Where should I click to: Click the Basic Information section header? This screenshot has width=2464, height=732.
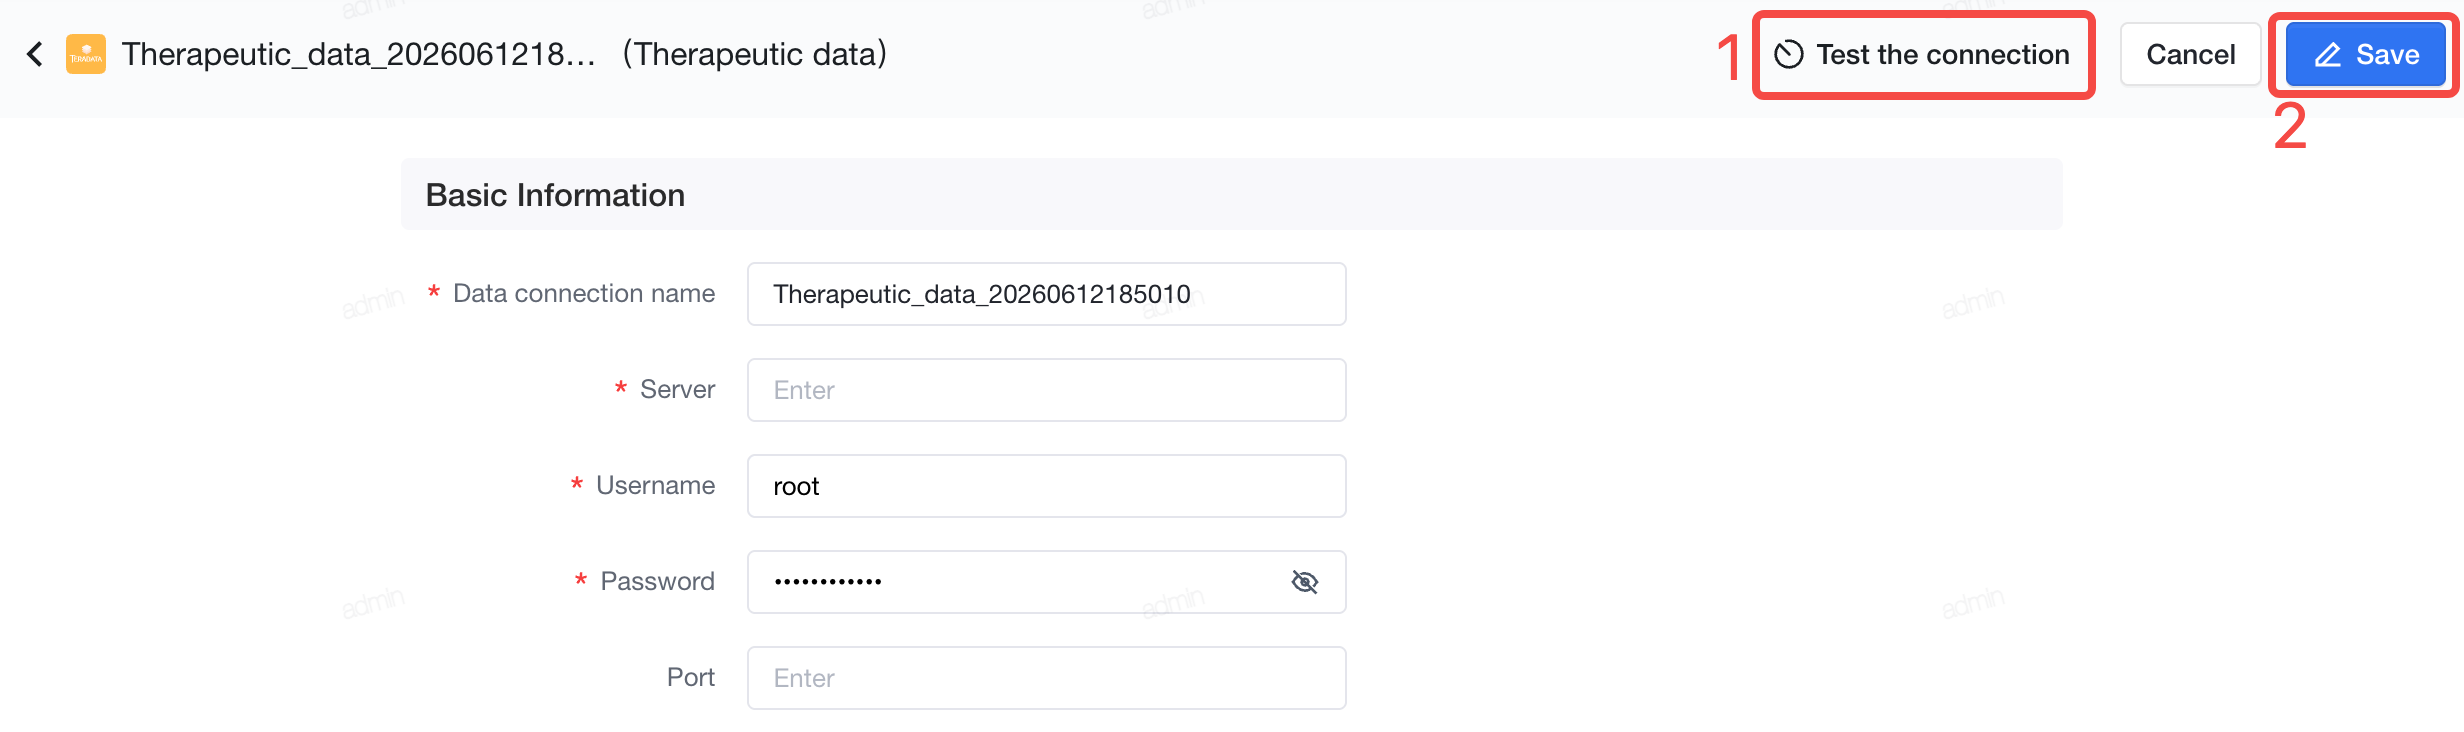(x=555, y=195)
